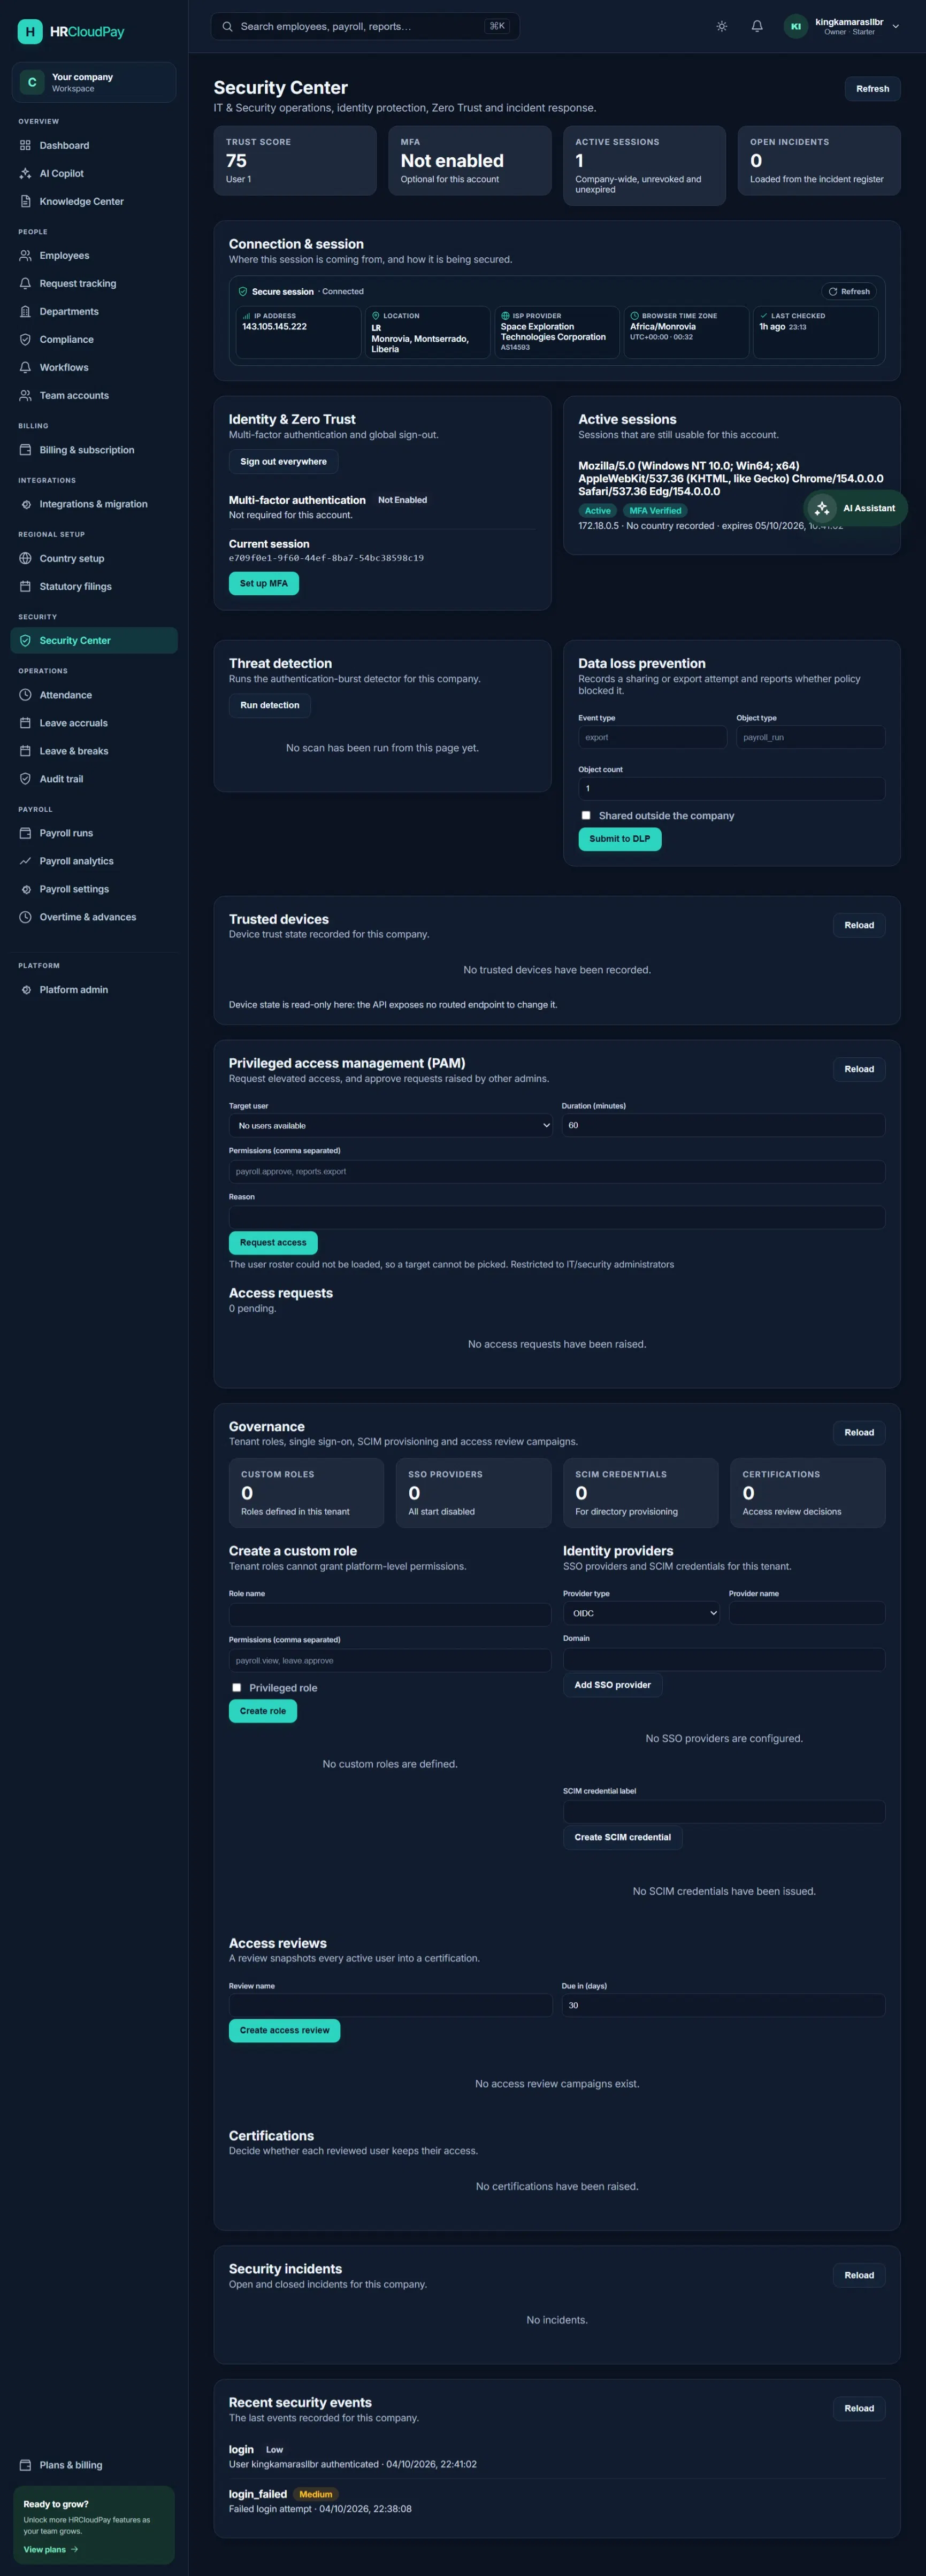Tick the Shared outside the company checkbox
Image resolution: width=926 pixels, height=2576 pixels.
[x=586, y=816]
